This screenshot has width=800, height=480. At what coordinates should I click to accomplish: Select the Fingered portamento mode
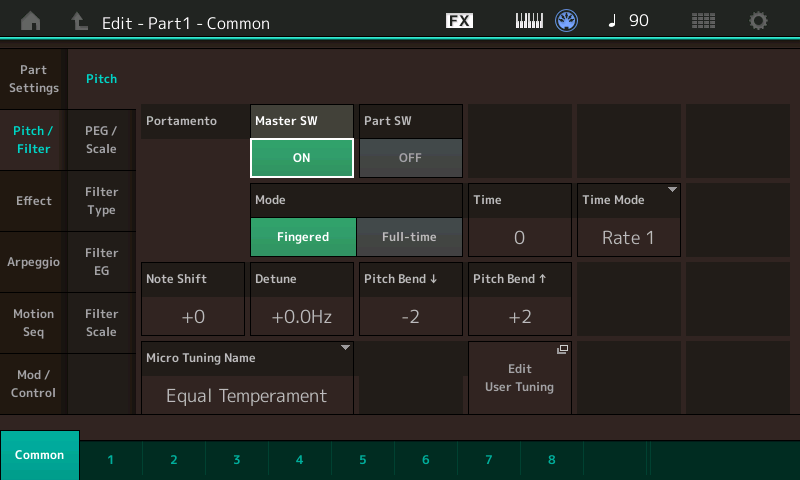tap(303, 237)
